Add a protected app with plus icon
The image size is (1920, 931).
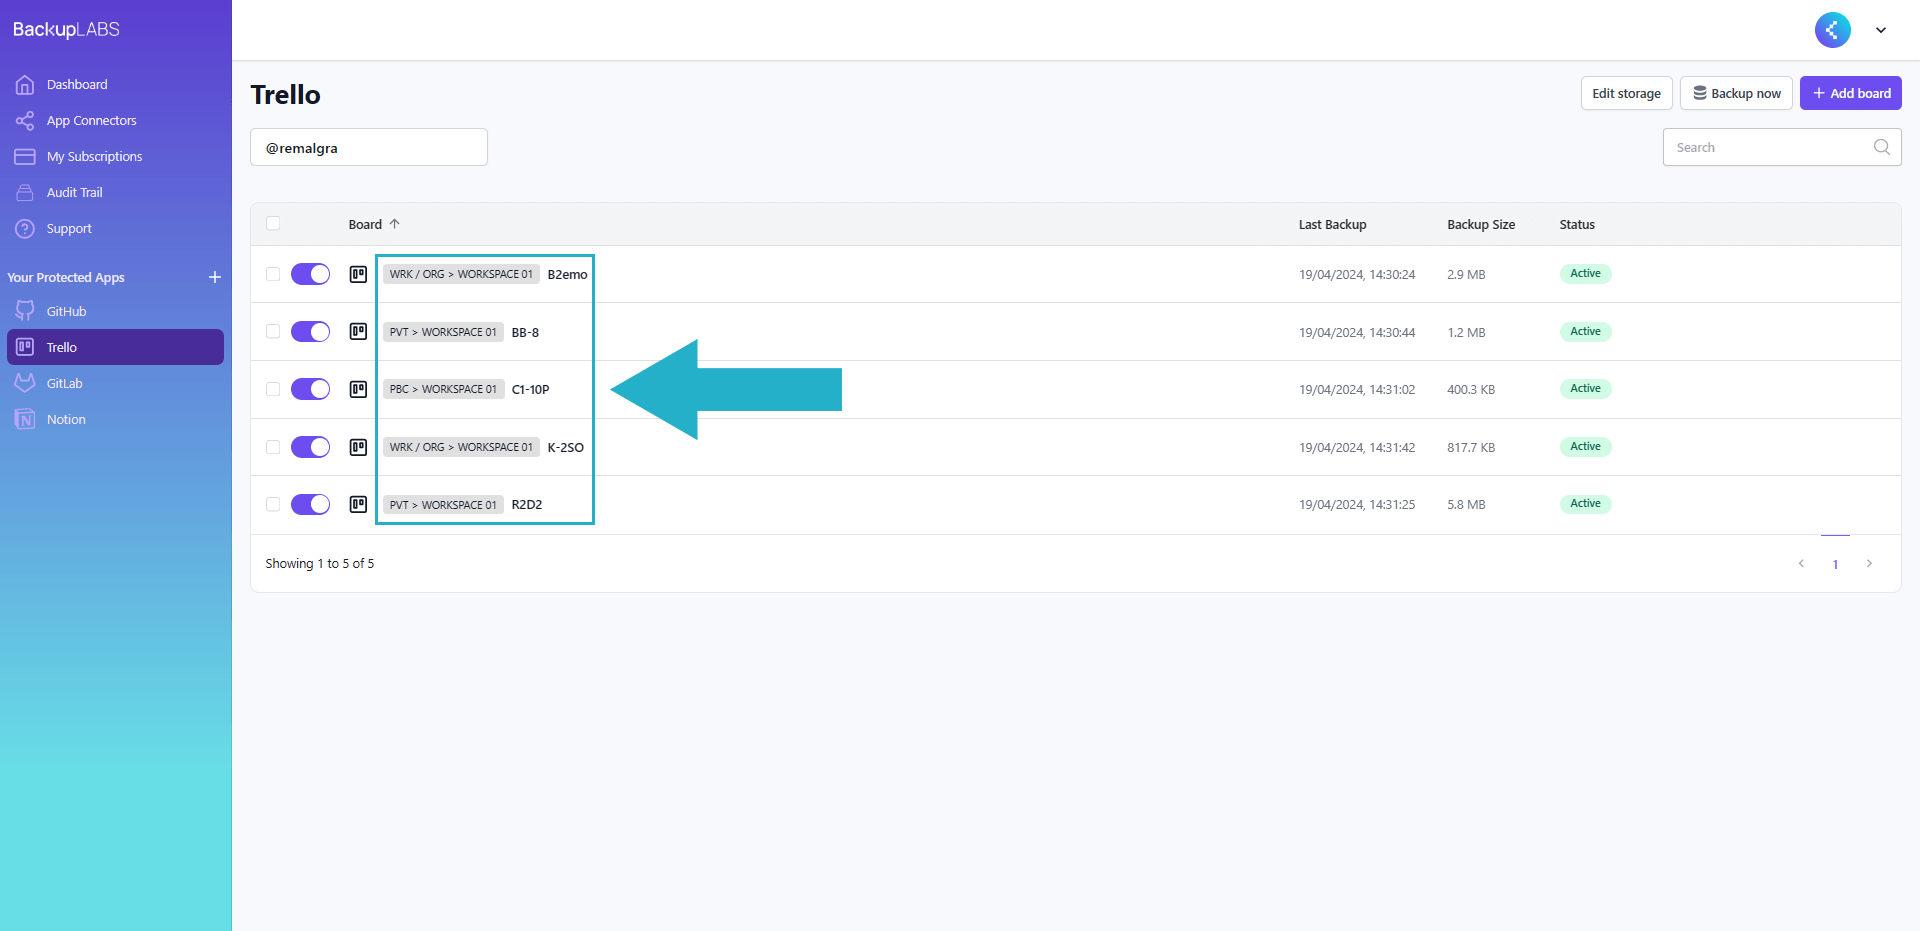click(x=215, y=277)
